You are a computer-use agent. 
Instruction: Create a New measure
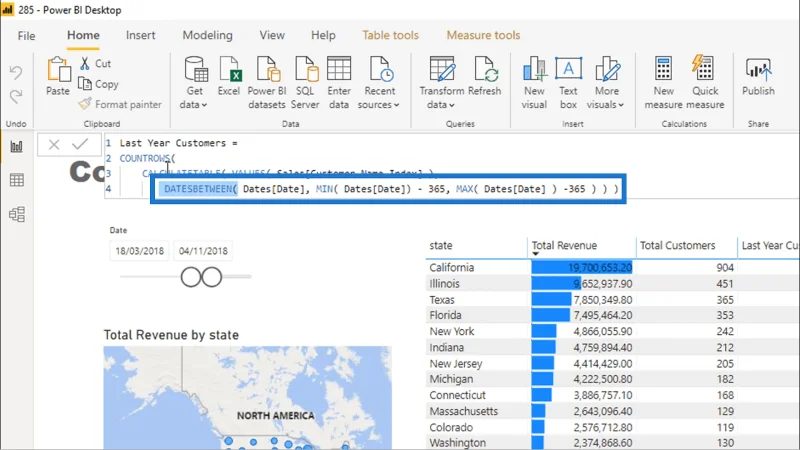tap(663, 83)
